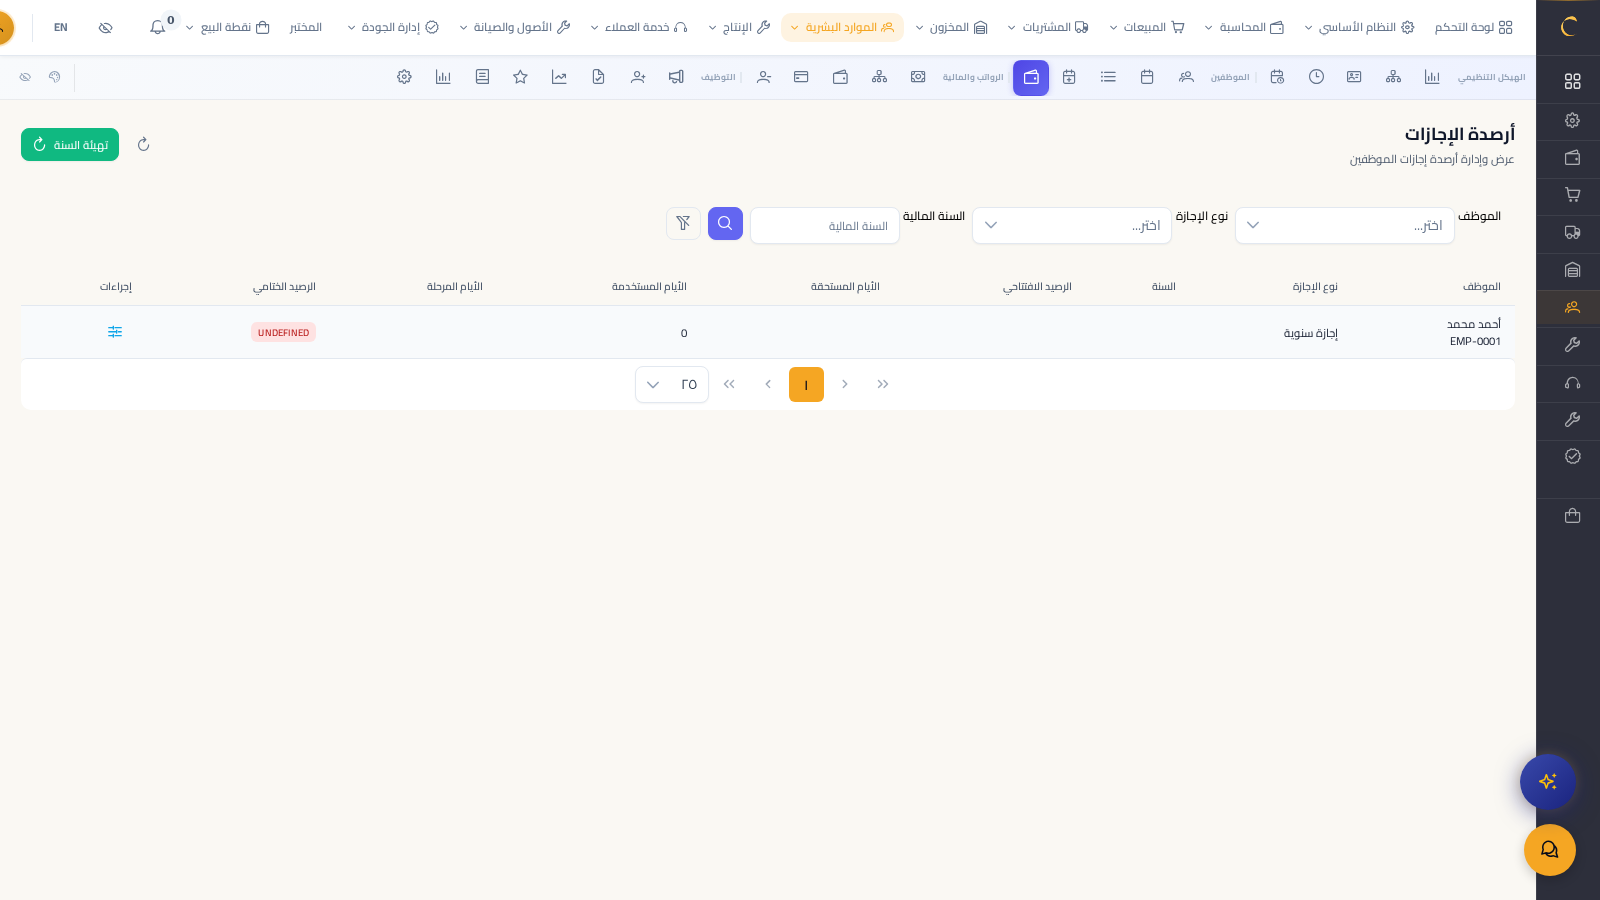Click the megaphone icon in التوظيف section
This screenshot has width=1600, height=900.
tap(676, 77)
